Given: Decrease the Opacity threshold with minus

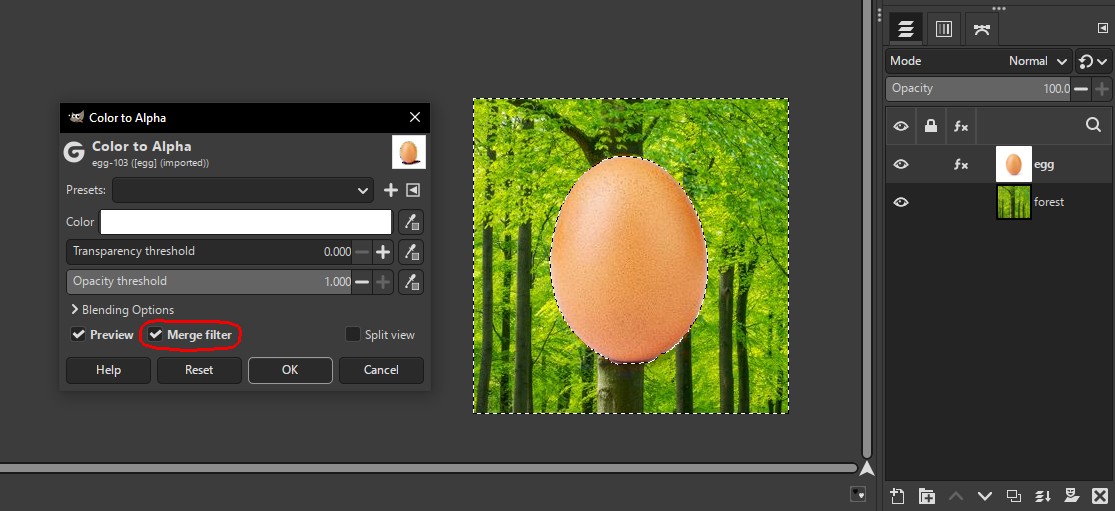Looking at the screenshot, I should [362, 281].
